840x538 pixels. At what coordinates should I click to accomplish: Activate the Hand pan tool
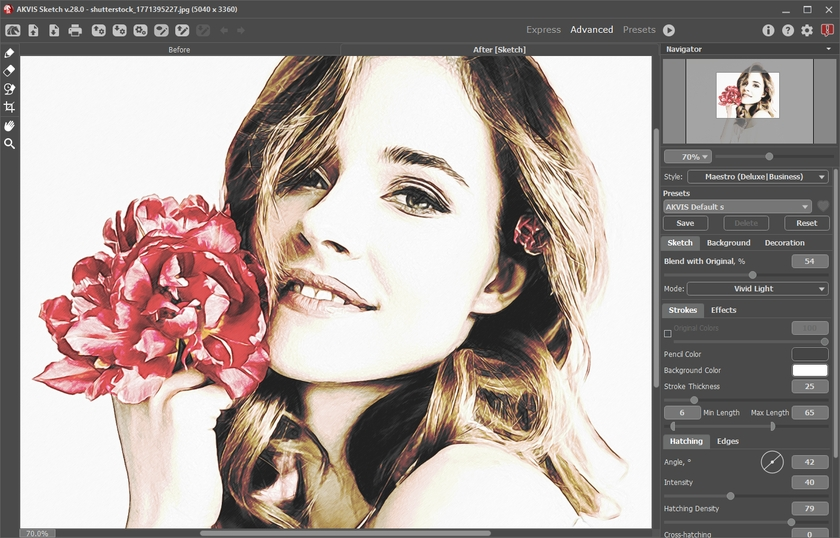coord(10,126)
